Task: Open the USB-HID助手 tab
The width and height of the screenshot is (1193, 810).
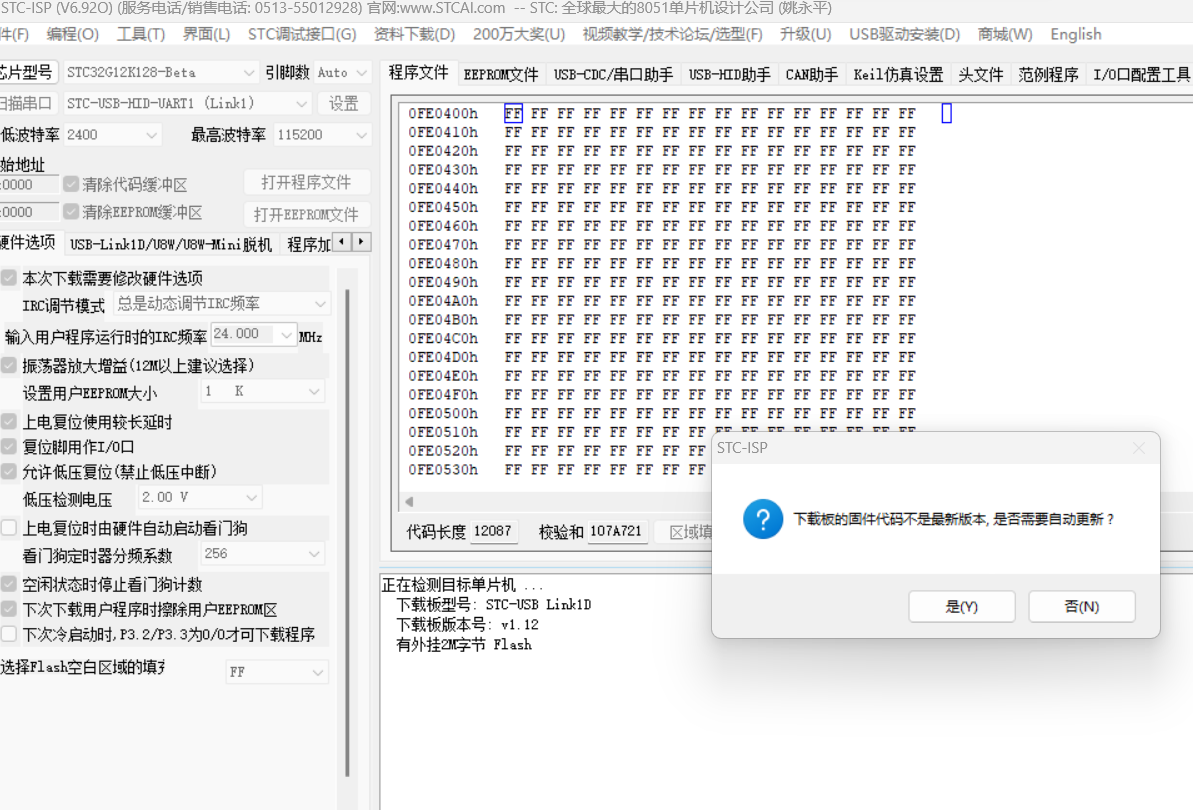Action: click(730, 75)
